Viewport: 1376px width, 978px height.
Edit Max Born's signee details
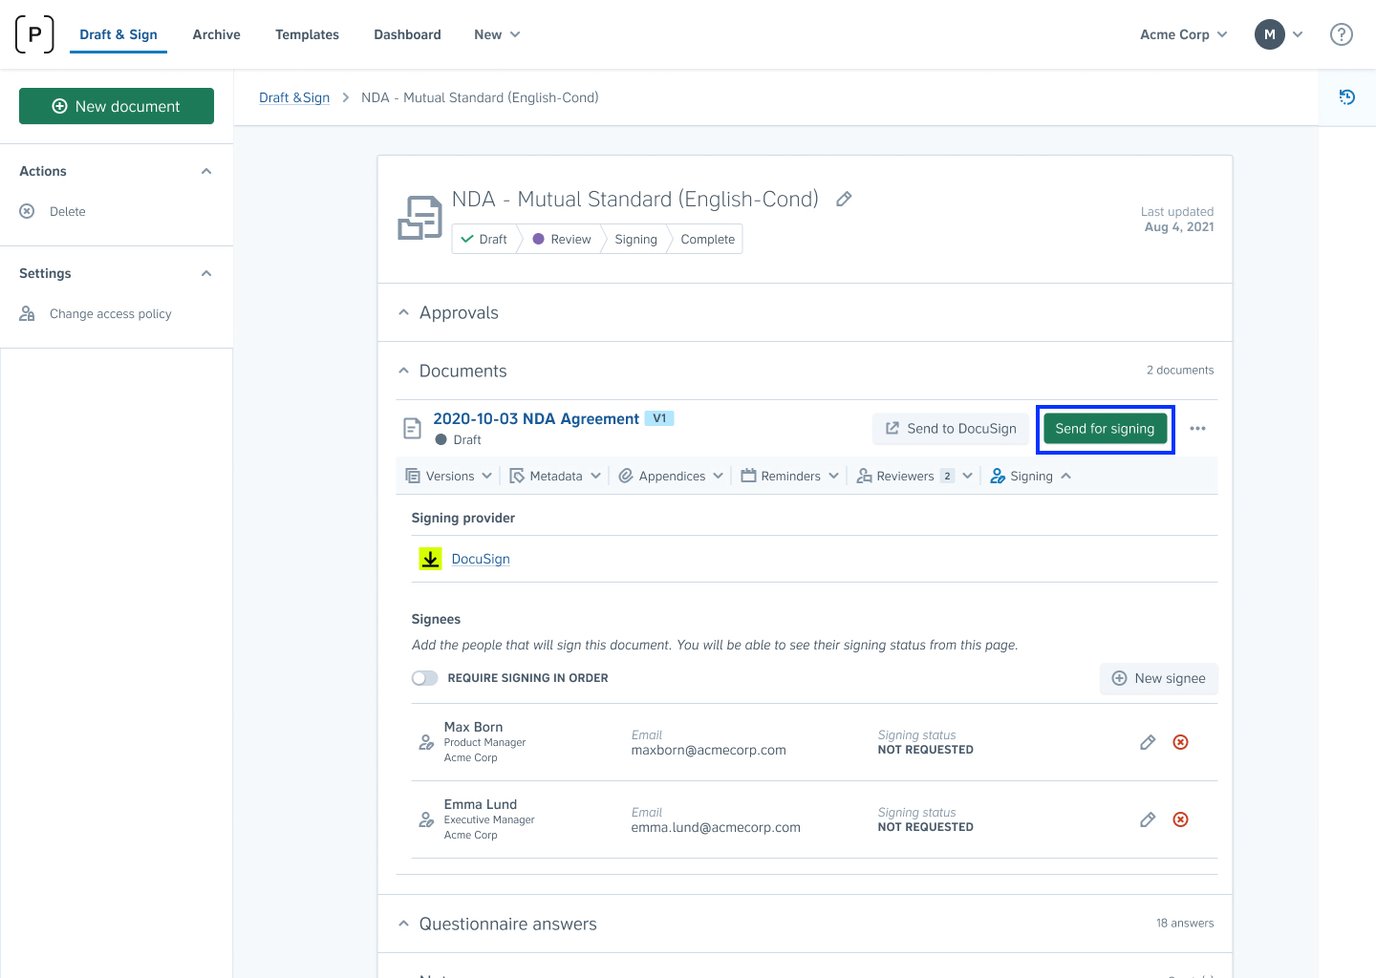1147,742
